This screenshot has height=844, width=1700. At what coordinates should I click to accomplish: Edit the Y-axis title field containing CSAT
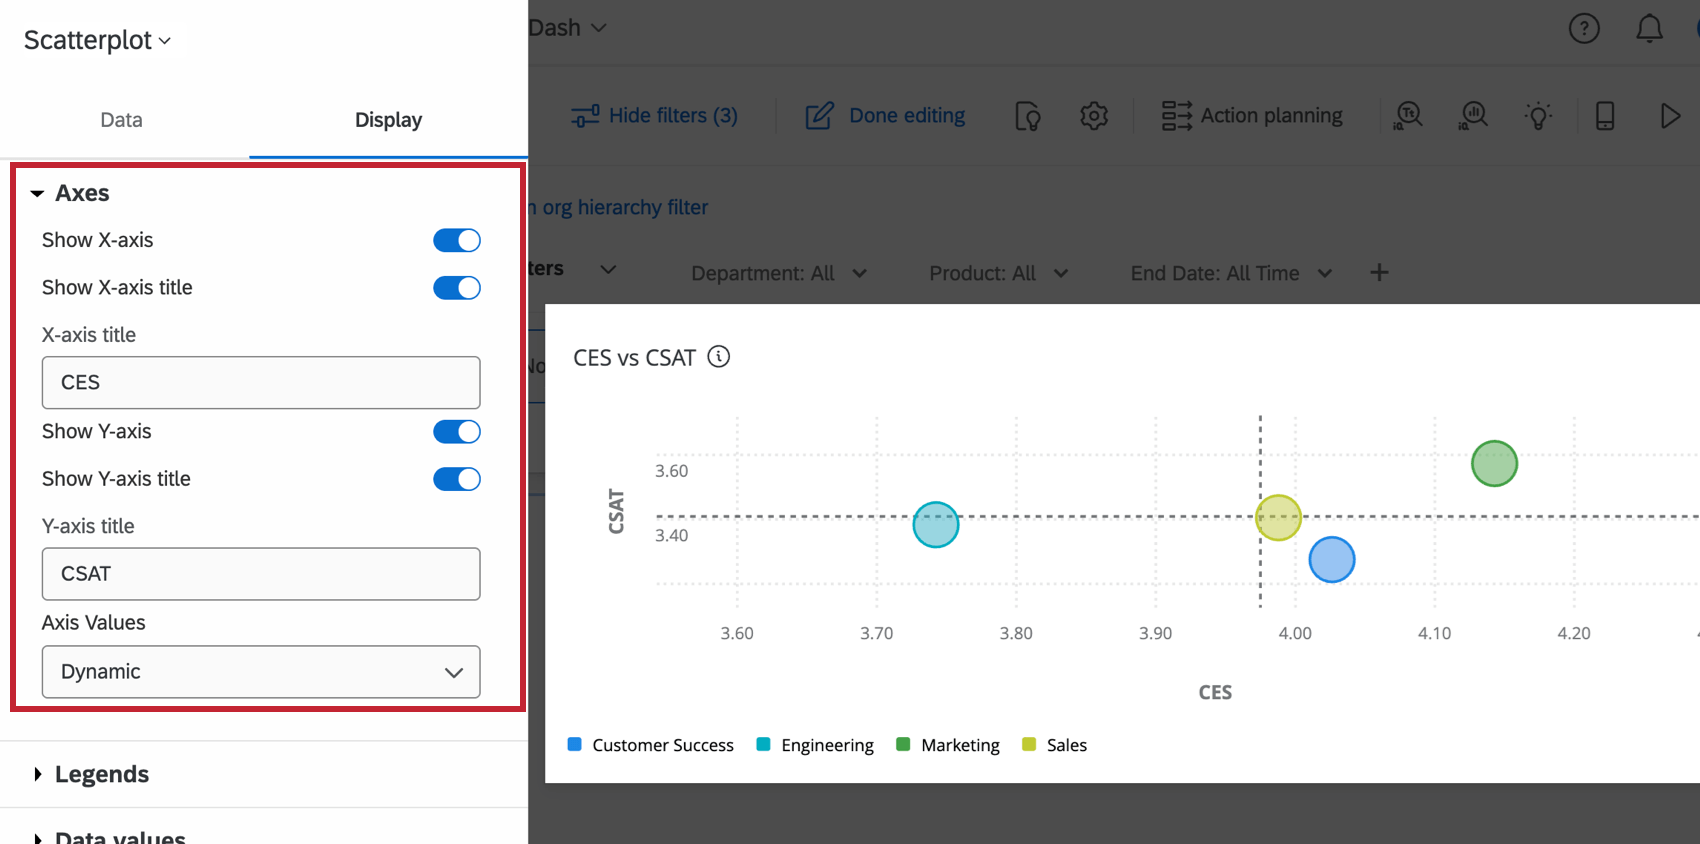pyautogui.click(x=261, y=574)
